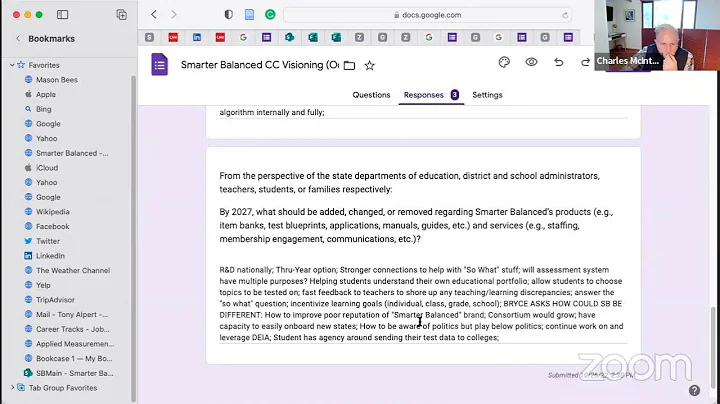
Task: Undo with the curved left arrow
Action: pos(558,62)
